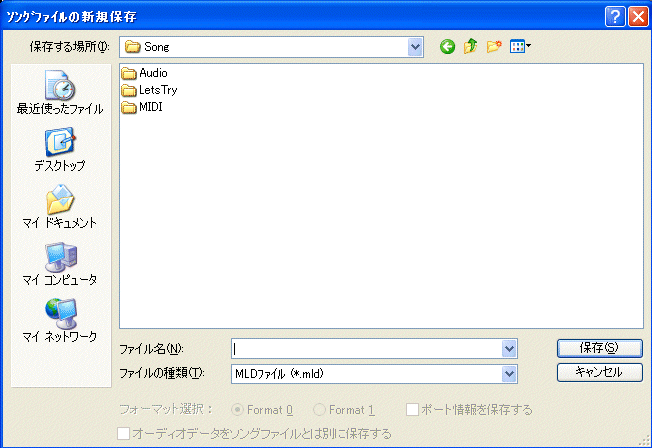Open the view menu icon
The width and height of the screenshot is (652, 448).
pos(520,46)
